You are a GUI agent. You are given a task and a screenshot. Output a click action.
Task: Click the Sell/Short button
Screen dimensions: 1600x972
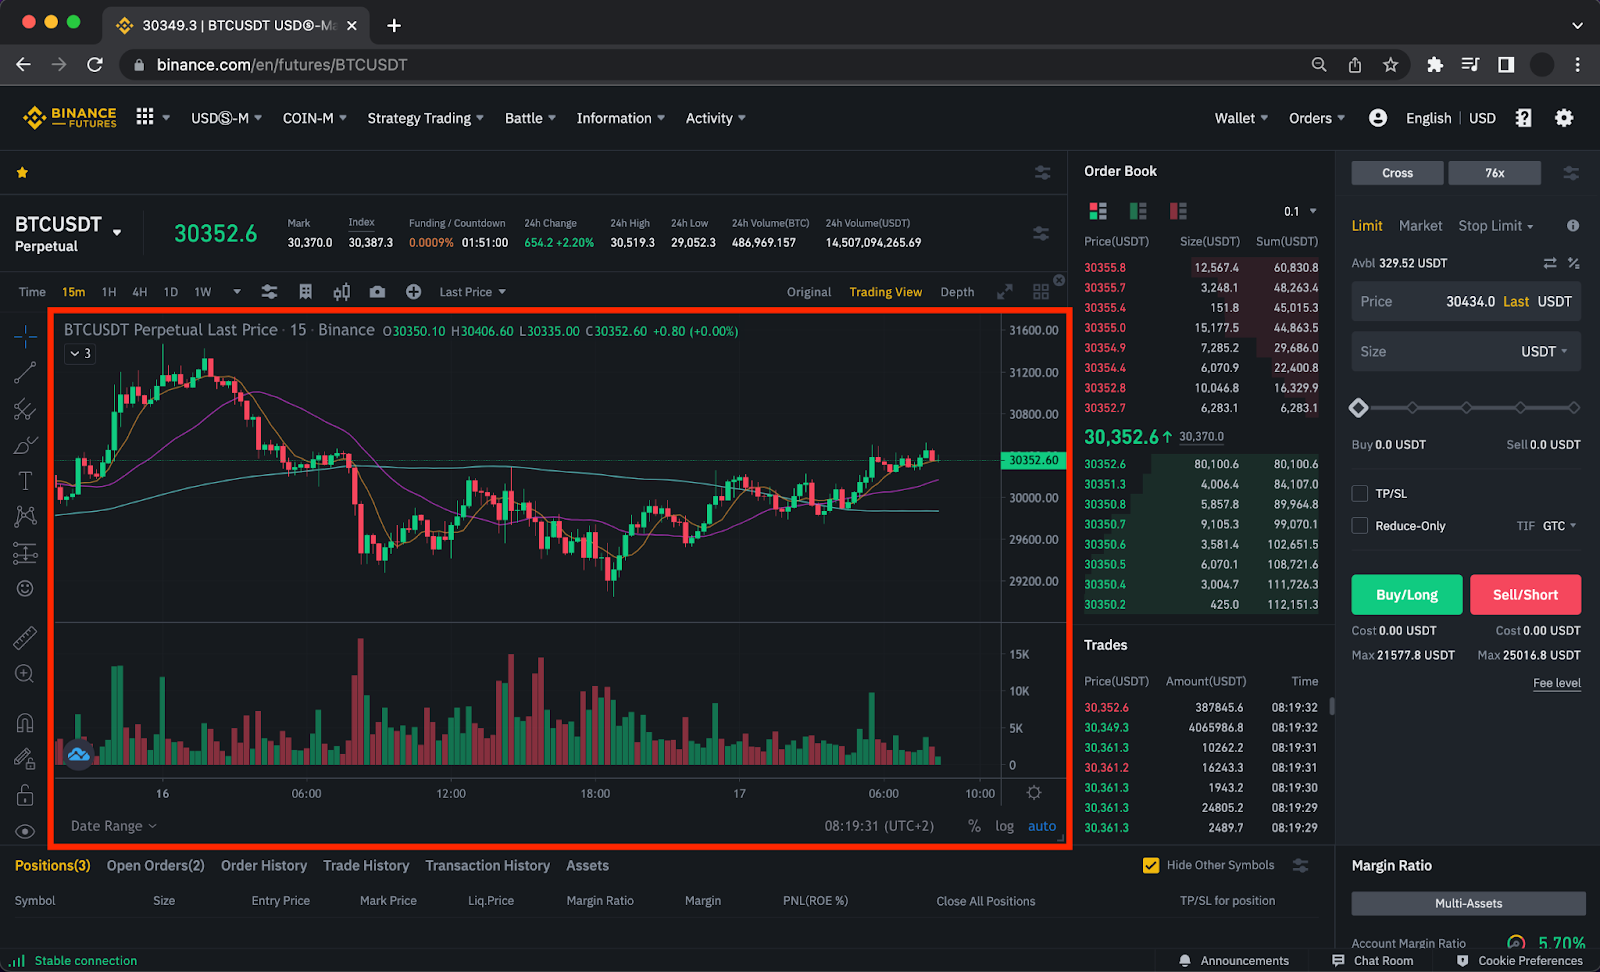pyautogui.click(x=1525, y=594)
